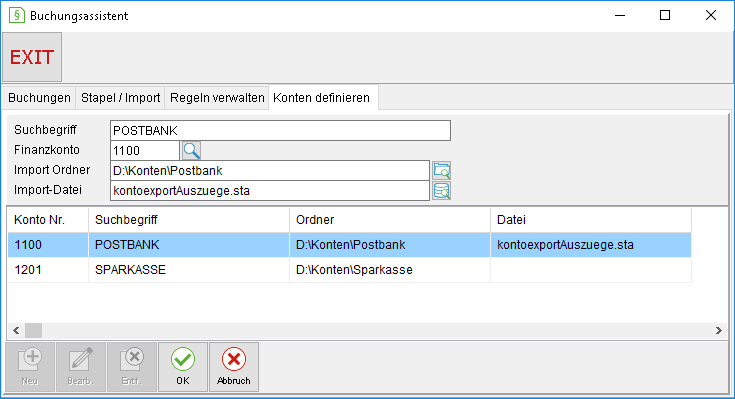The width and height of the screenshot is (735, 399).
Task: Open the Regeln verwalten tab
Action: (x=217, y=98)
